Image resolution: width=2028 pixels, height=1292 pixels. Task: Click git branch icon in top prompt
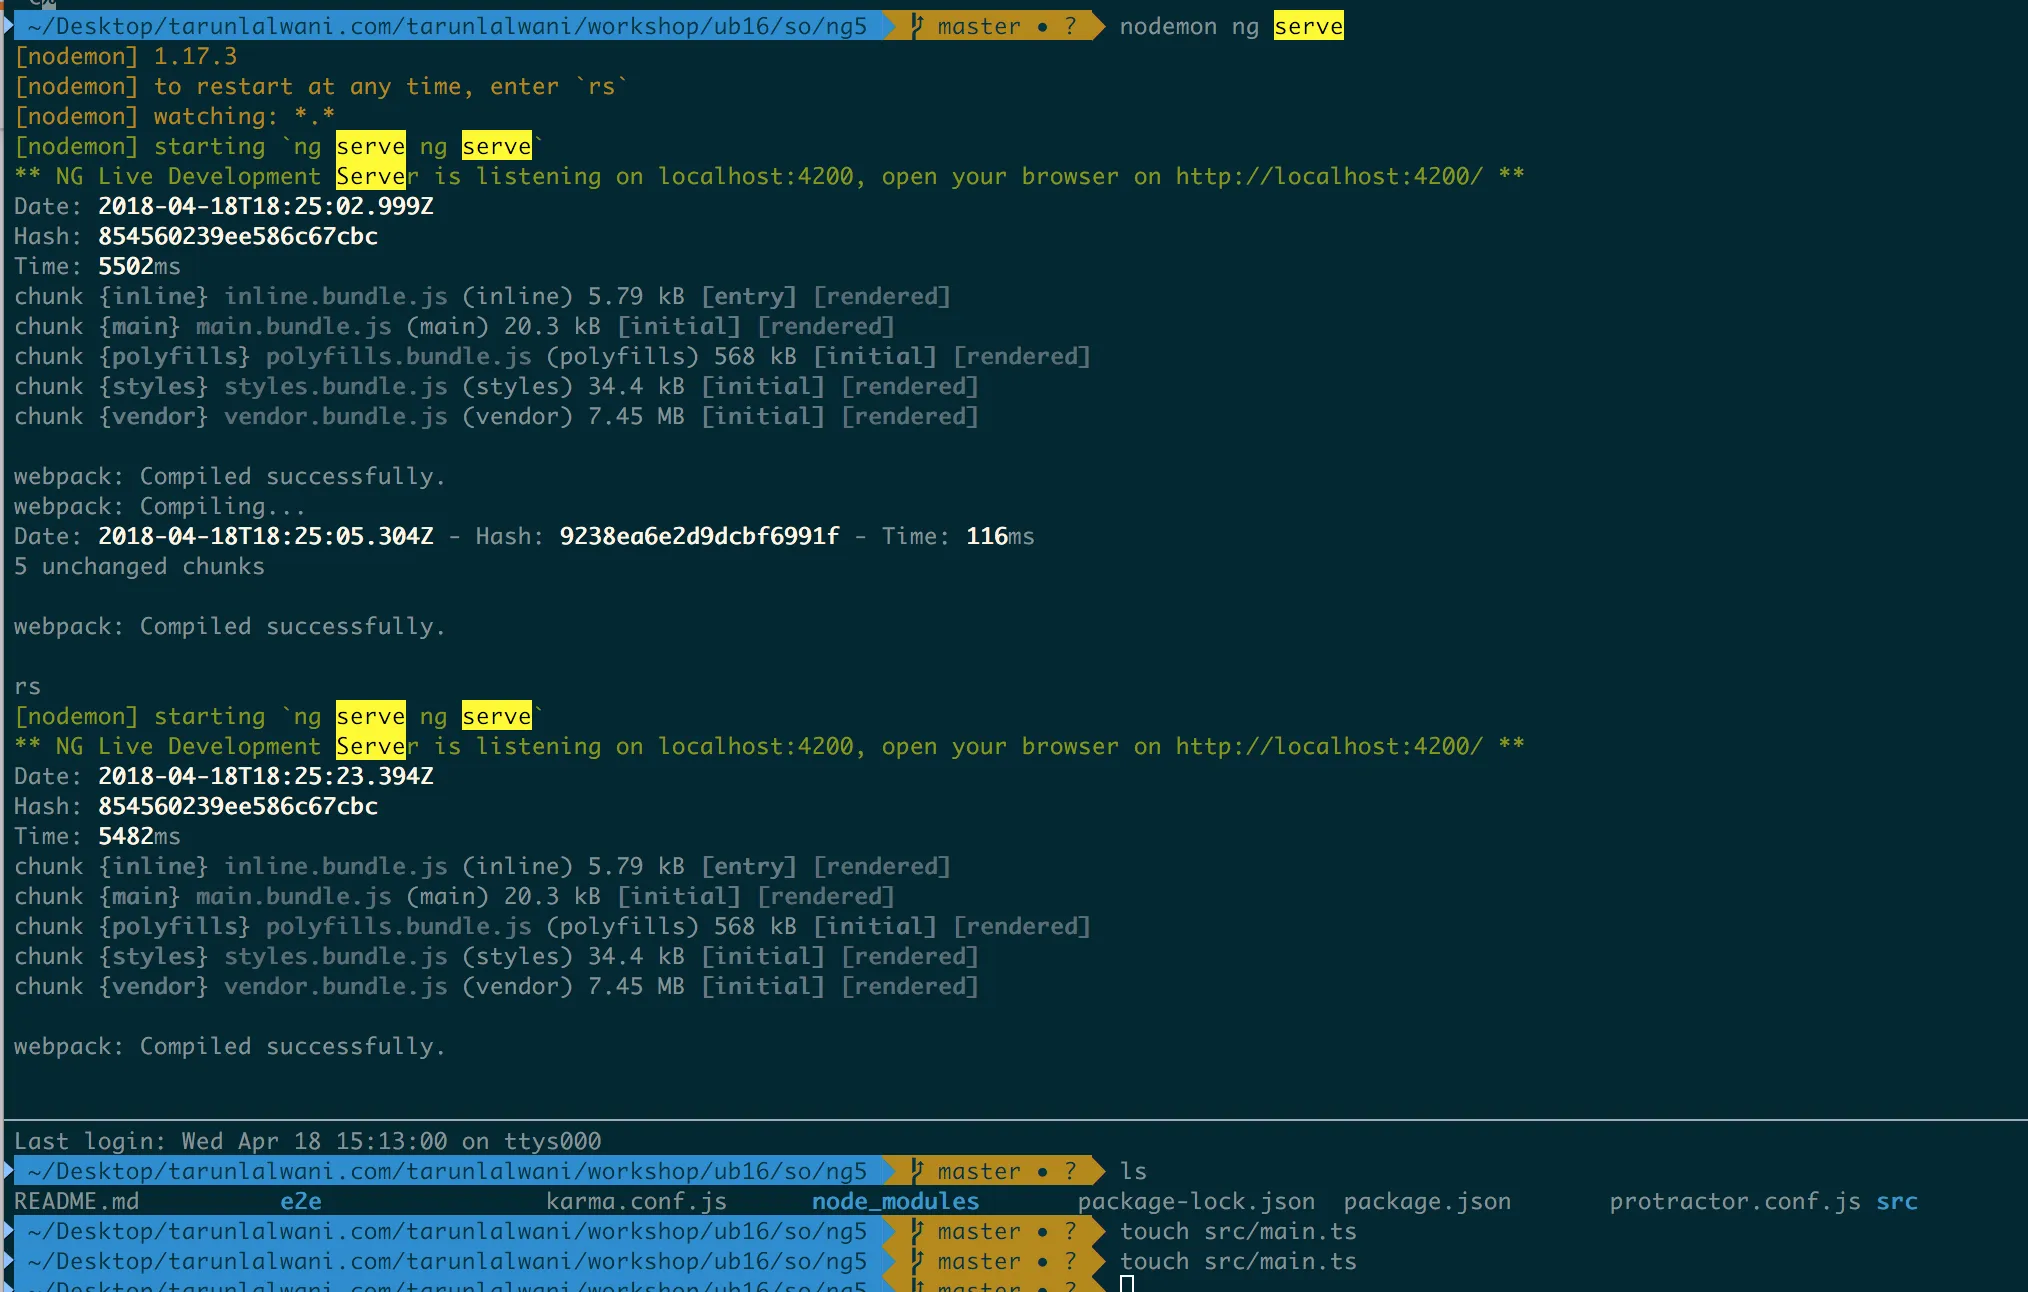(x=917, y=26)
